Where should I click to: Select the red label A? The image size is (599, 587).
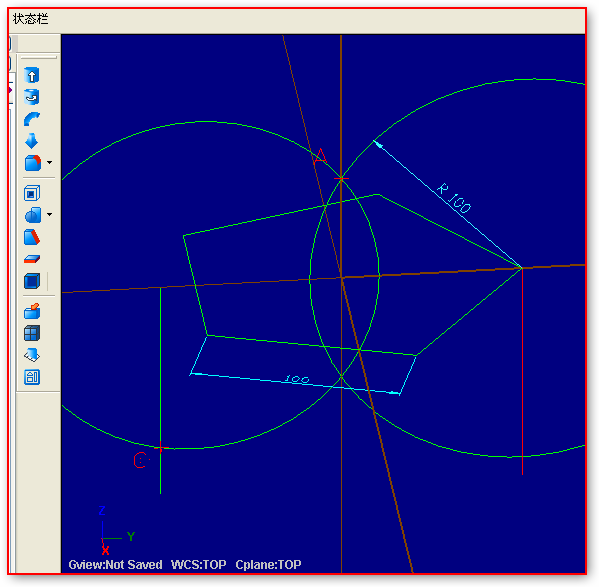point(320,156)
